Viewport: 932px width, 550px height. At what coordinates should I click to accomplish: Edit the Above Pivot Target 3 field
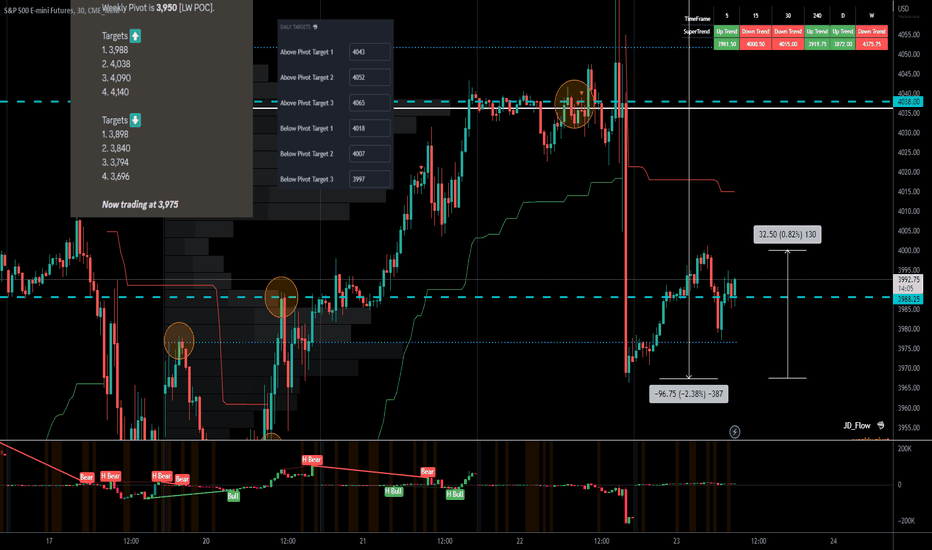[x=370, y=103]
